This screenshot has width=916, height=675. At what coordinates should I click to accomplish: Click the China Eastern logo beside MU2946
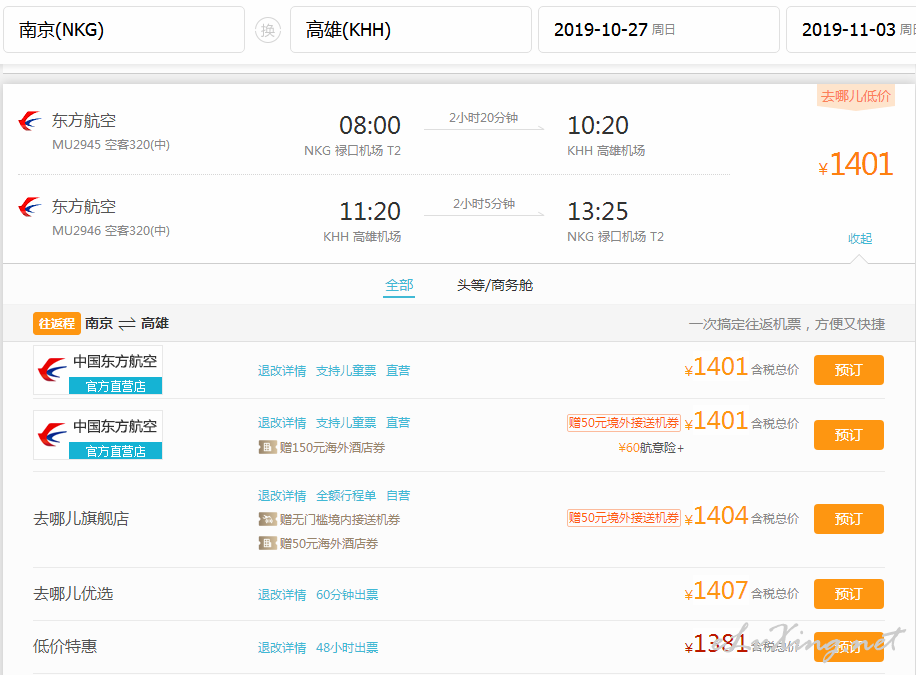click(30, 207)
